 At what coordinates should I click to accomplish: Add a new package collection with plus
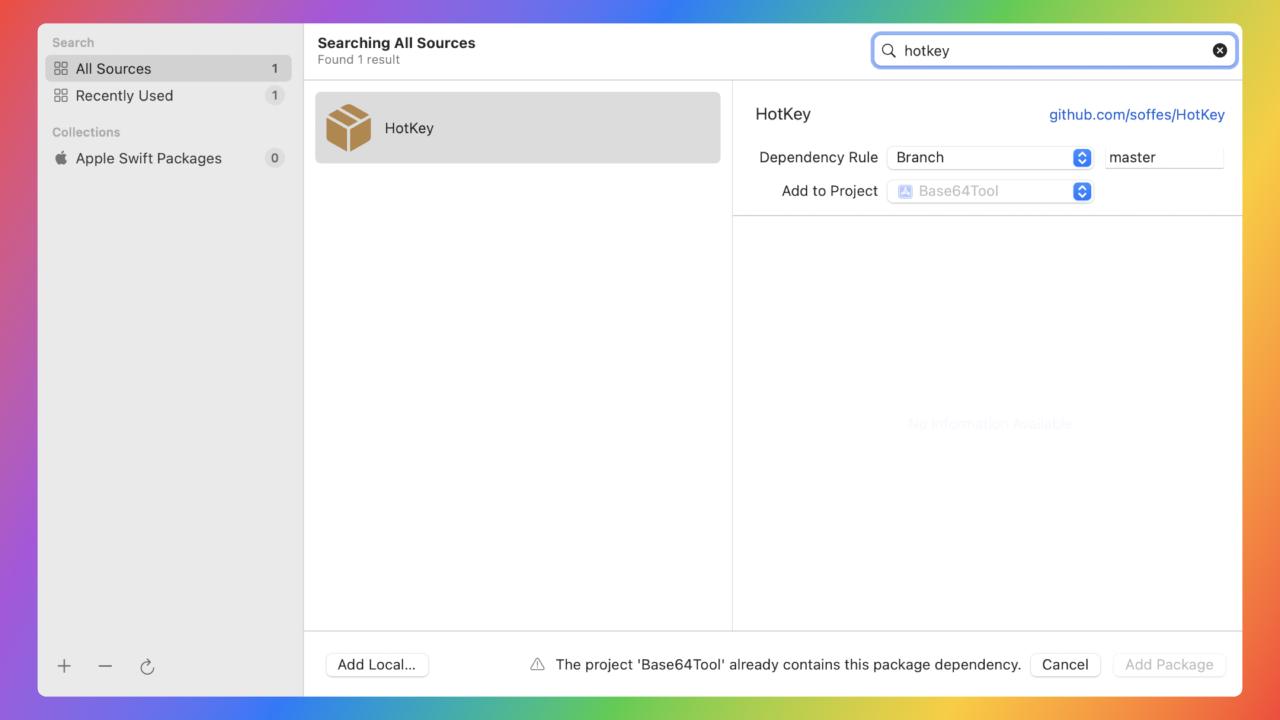[64, 666]
